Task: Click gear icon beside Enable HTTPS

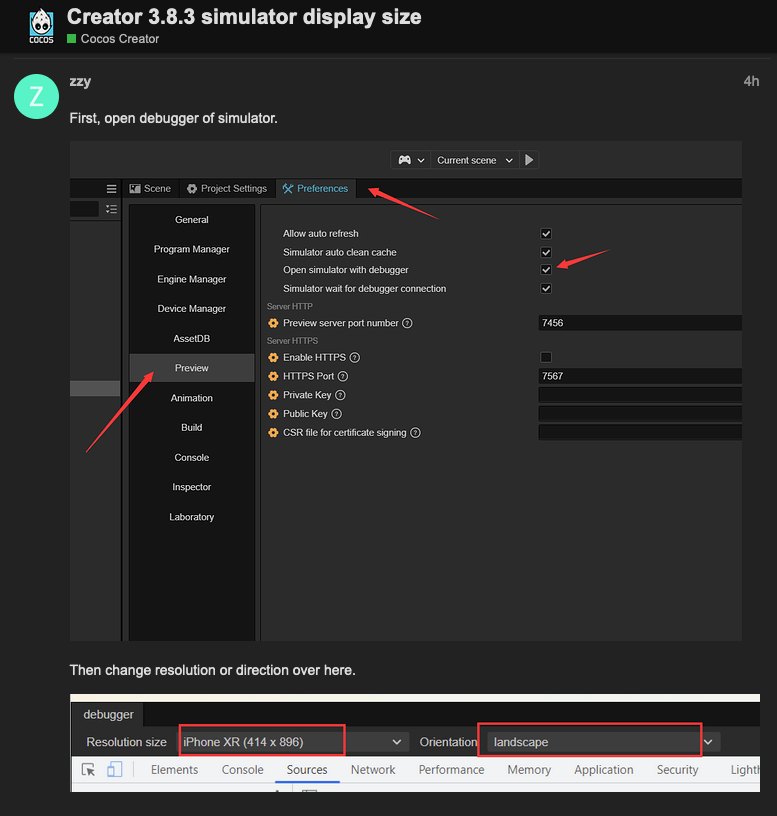Action: 273,358
